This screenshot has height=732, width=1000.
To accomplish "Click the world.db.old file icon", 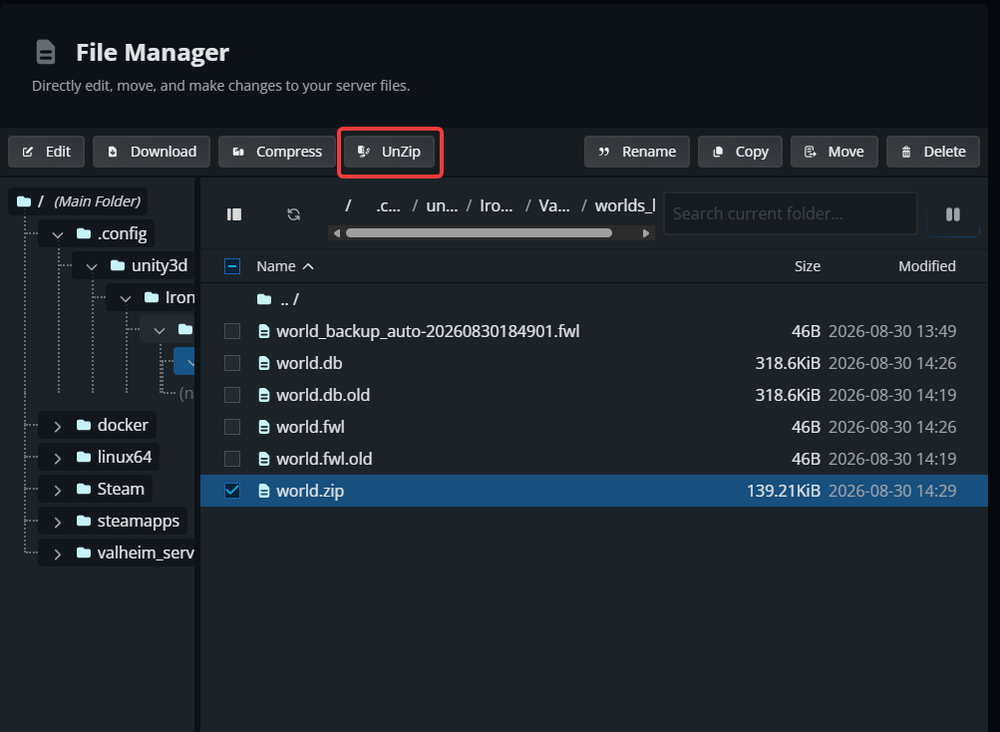I will point(263,395).
